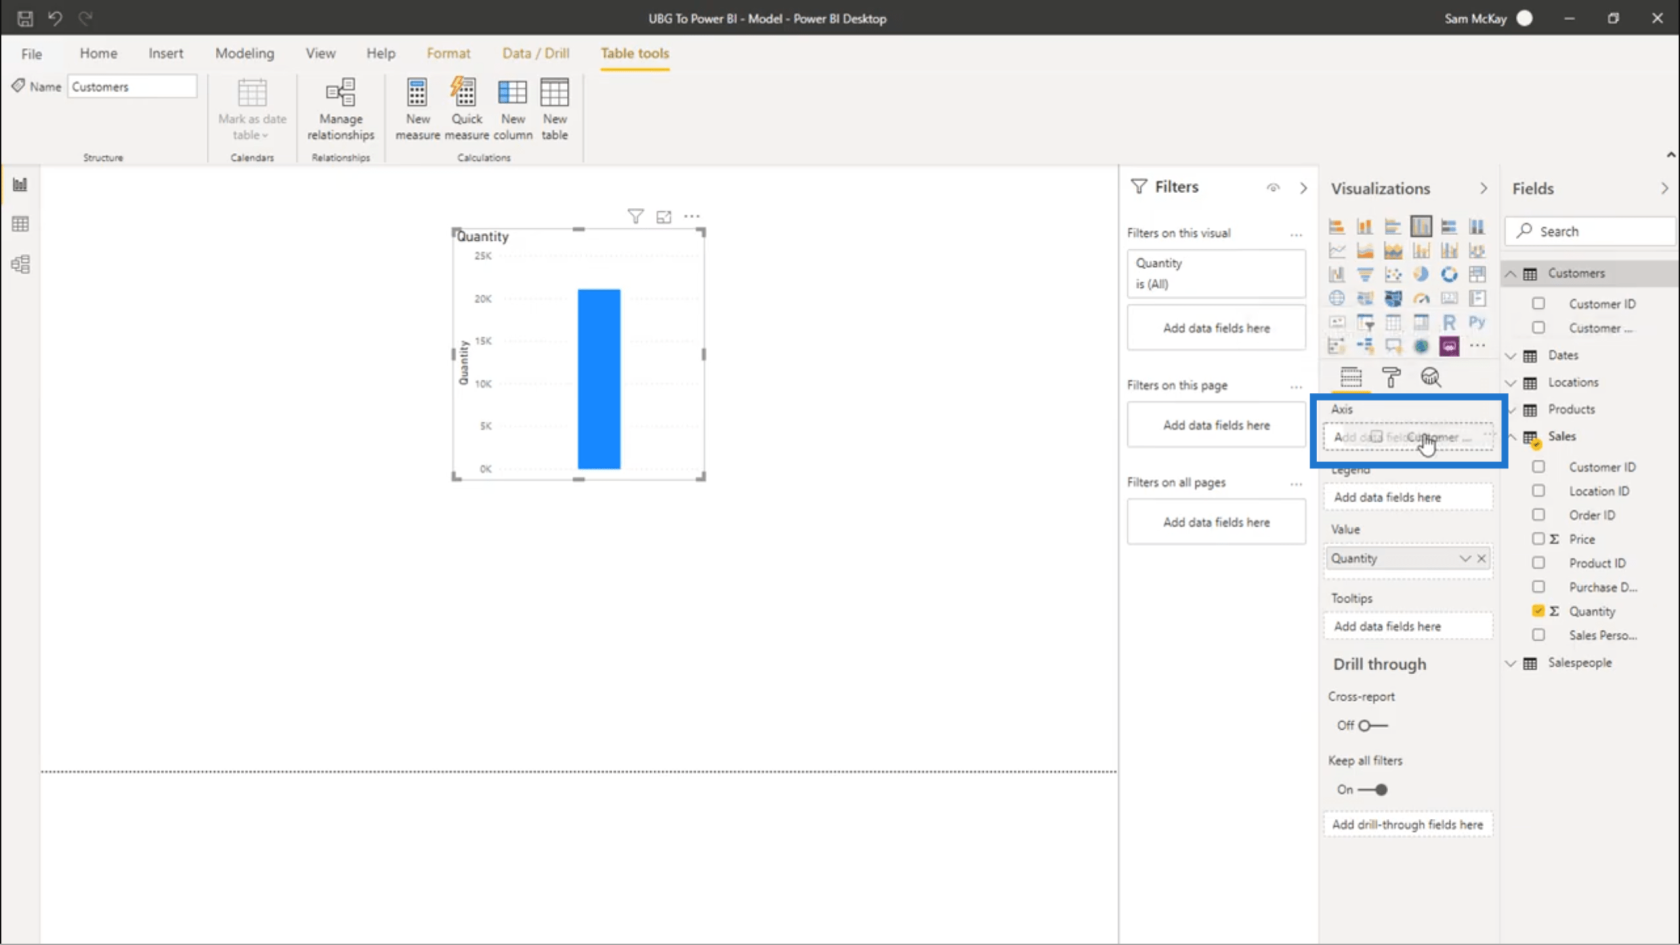
Task: Choose the R script visual
Action: [x=1449, y=323]
